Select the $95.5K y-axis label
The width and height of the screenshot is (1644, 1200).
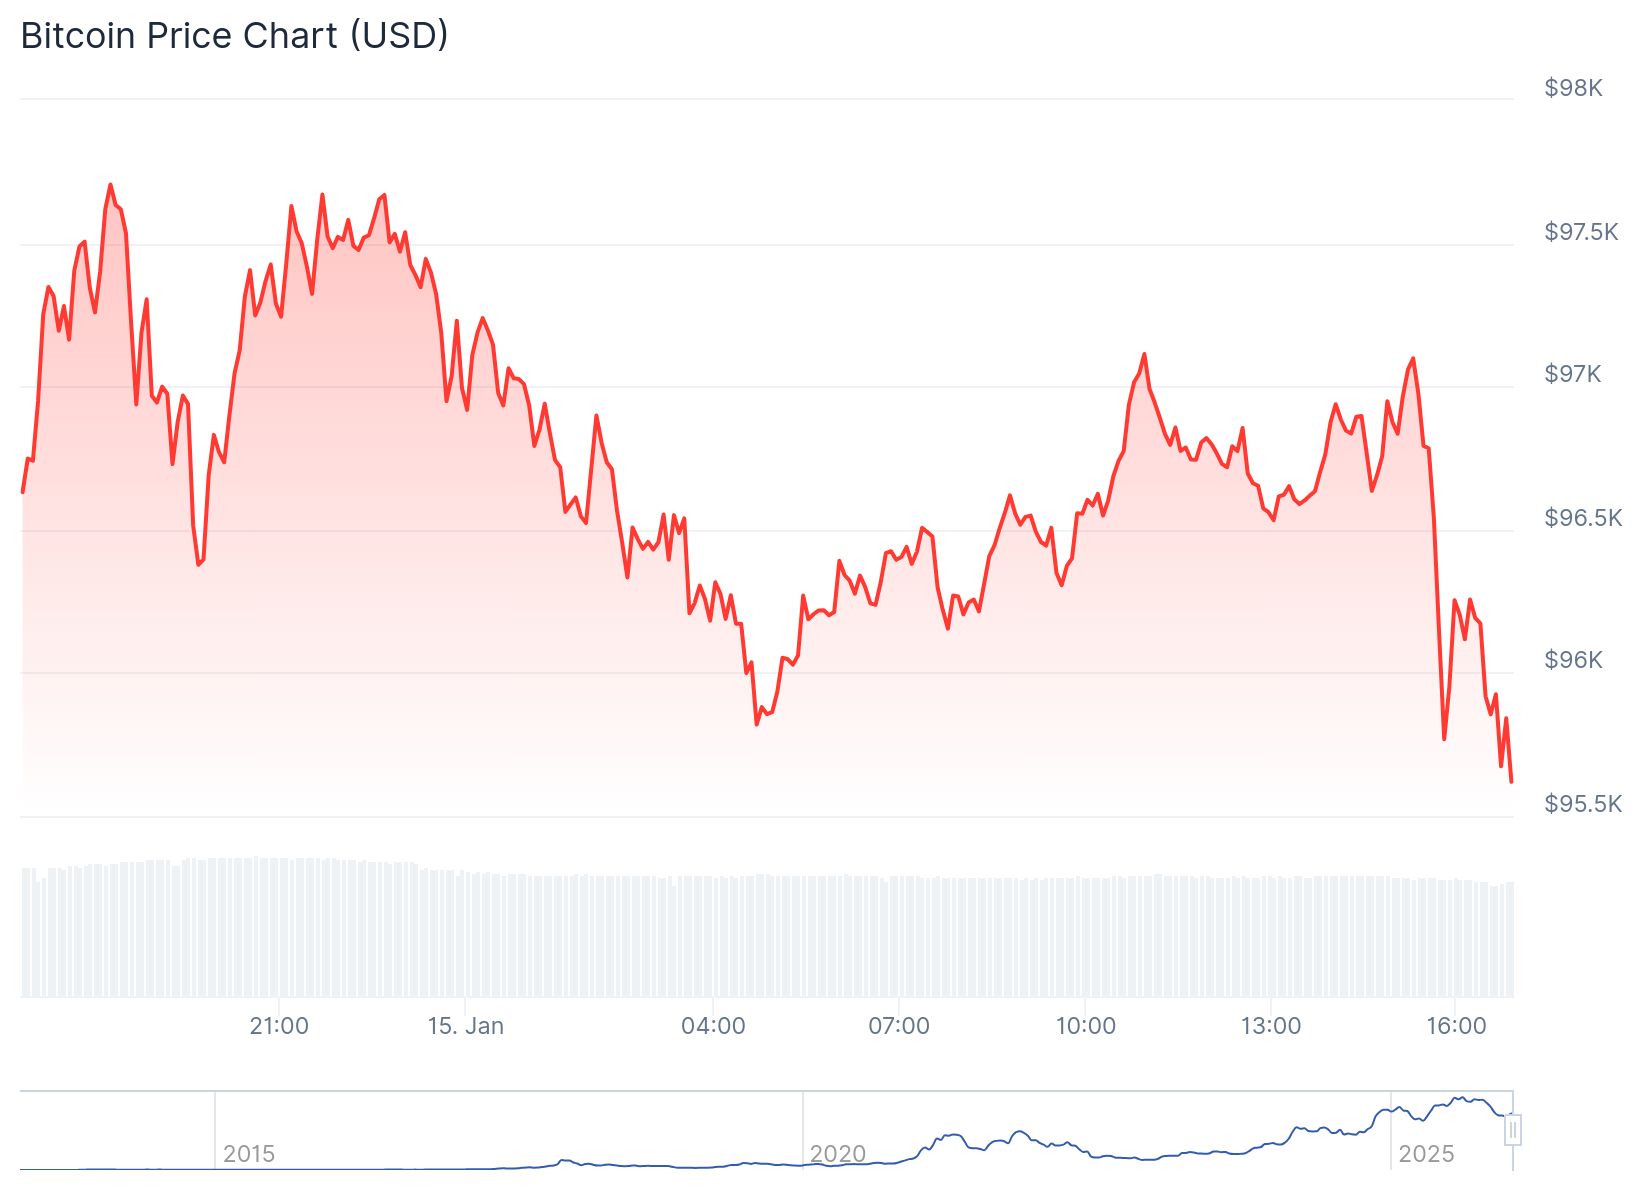point(1582,804)
